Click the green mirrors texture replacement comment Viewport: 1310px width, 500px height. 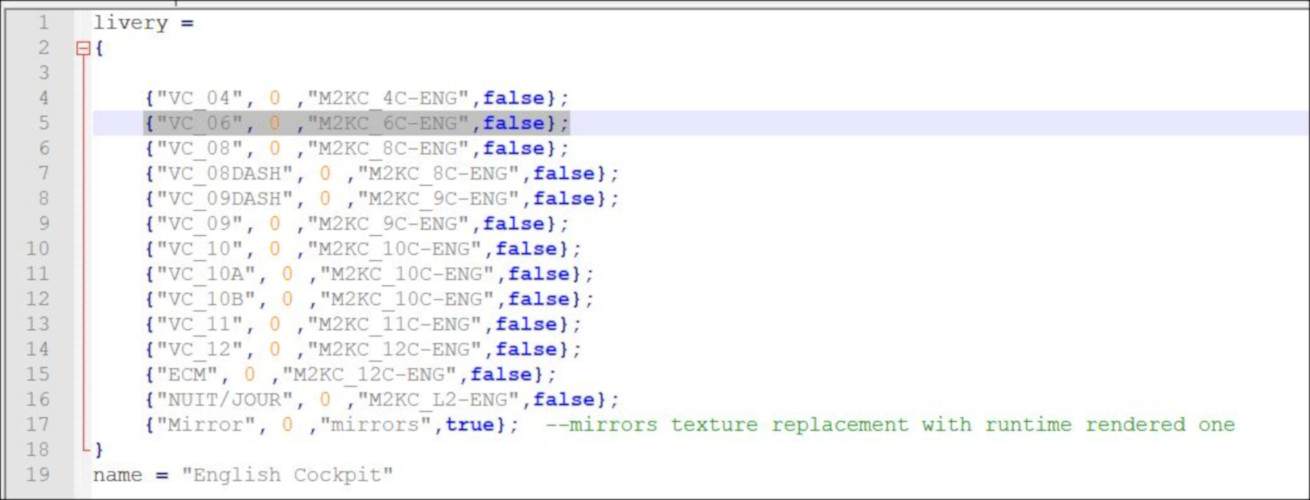coord(890,424)
